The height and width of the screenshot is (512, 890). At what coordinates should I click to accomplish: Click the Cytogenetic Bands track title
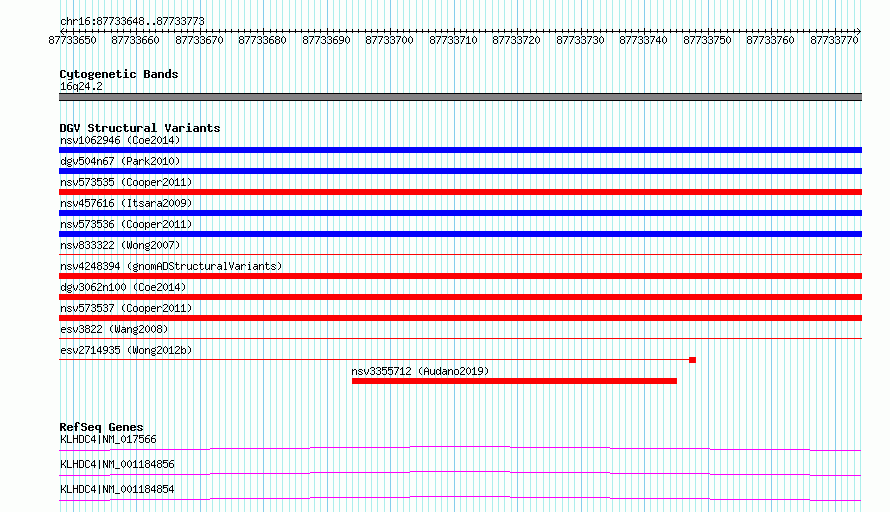[119, 74]
